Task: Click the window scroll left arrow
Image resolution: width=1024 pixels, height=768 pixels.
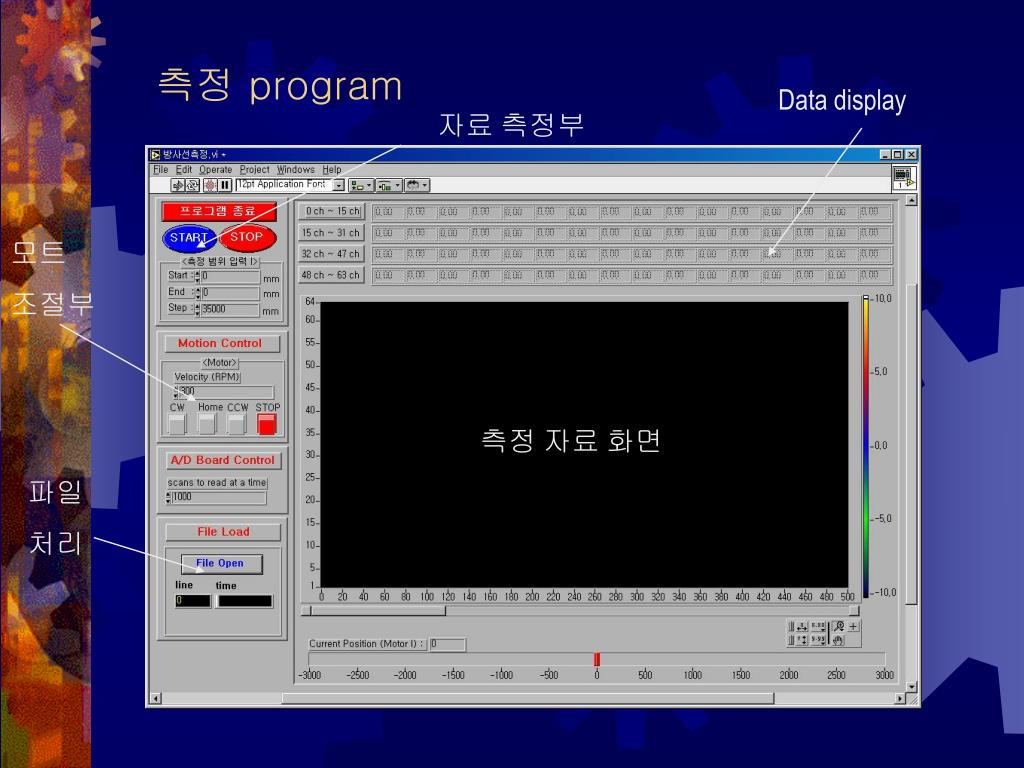Action: click(x=155, y=699)
